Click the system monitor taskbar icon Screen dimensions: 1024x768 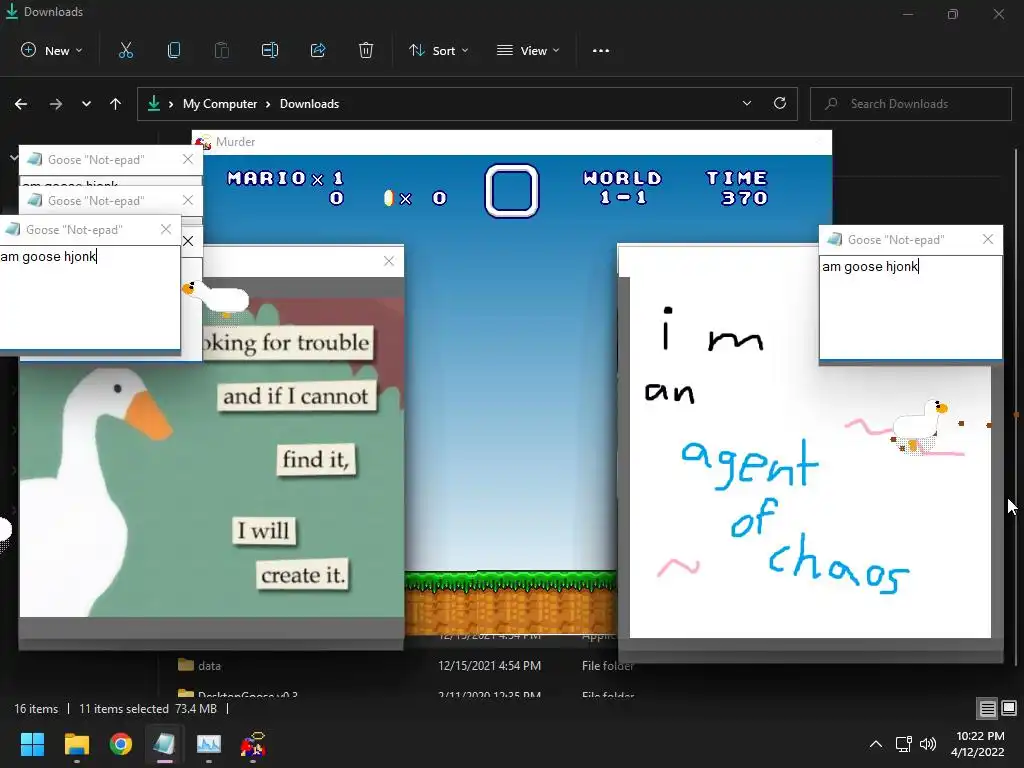(209, 744)
